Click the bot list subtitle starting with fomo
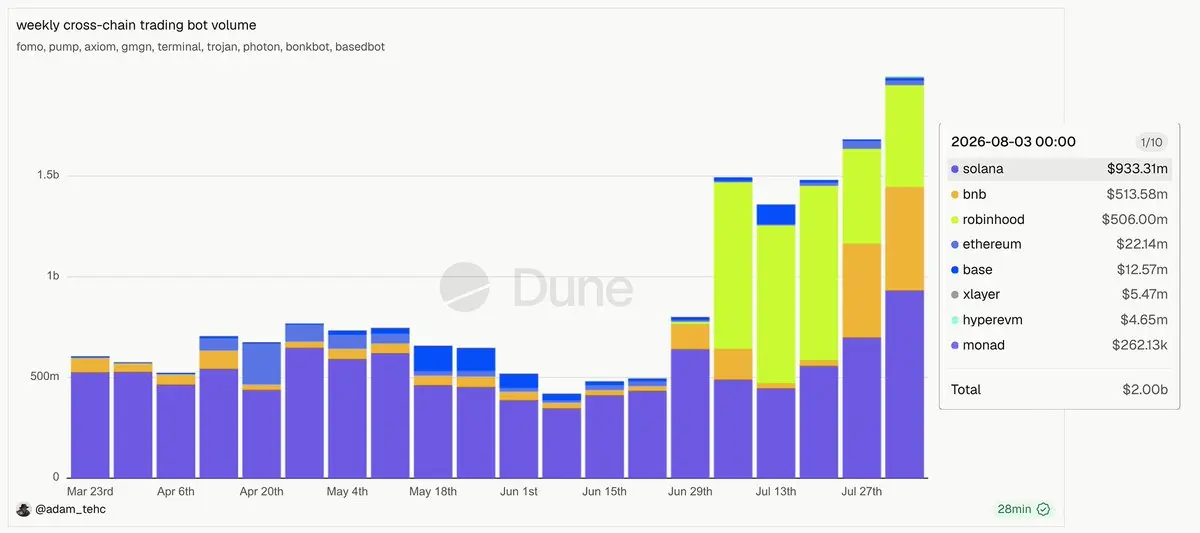 (200, 47)
